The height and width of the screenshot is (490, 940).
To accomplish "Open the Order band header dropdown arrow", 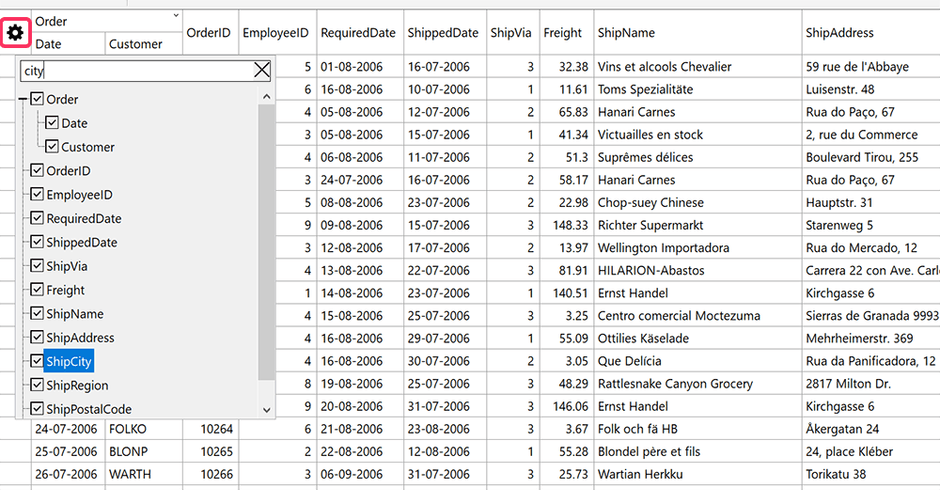I will tap(176, 15).
